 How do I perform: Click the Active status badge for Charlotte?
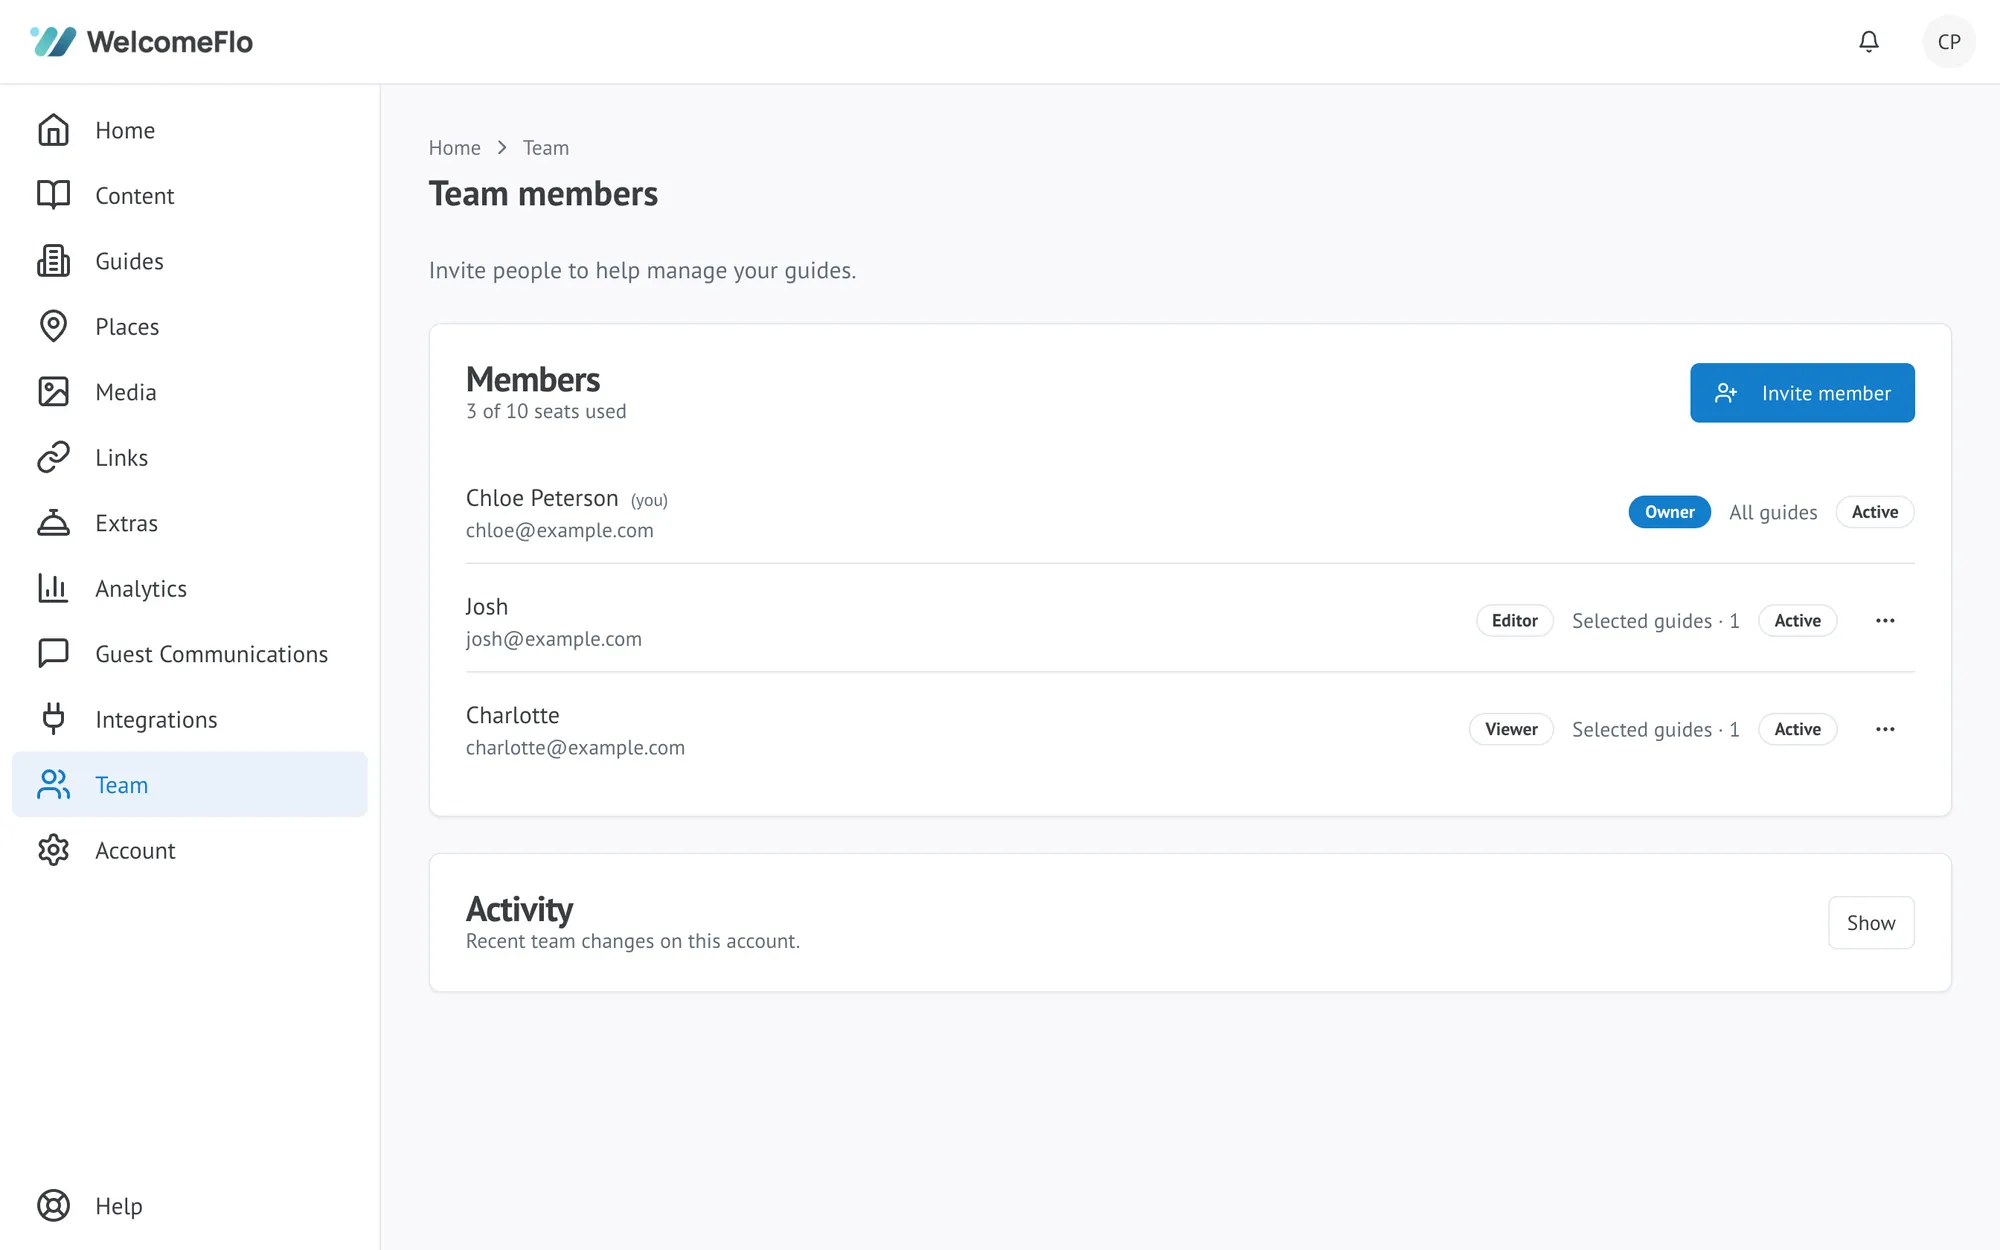[1797, 729]
